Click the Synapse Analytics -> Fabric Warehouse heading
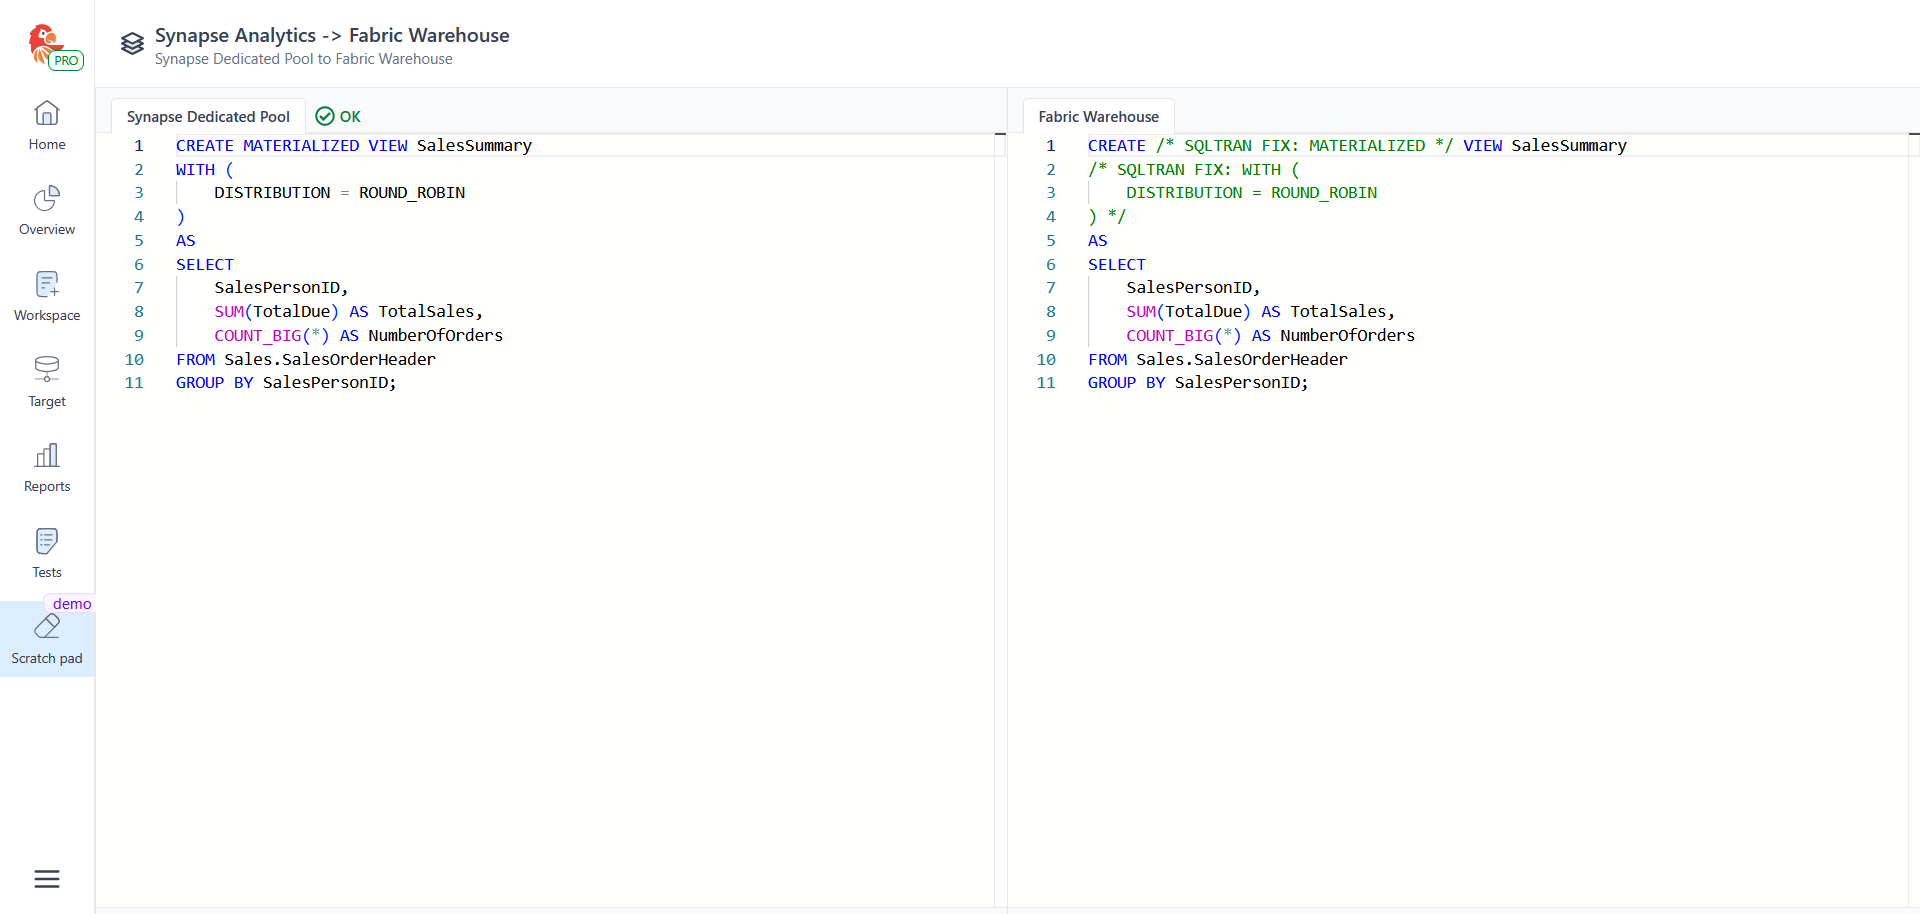This screenshot has height=914, width=1920. click(332, 35)
